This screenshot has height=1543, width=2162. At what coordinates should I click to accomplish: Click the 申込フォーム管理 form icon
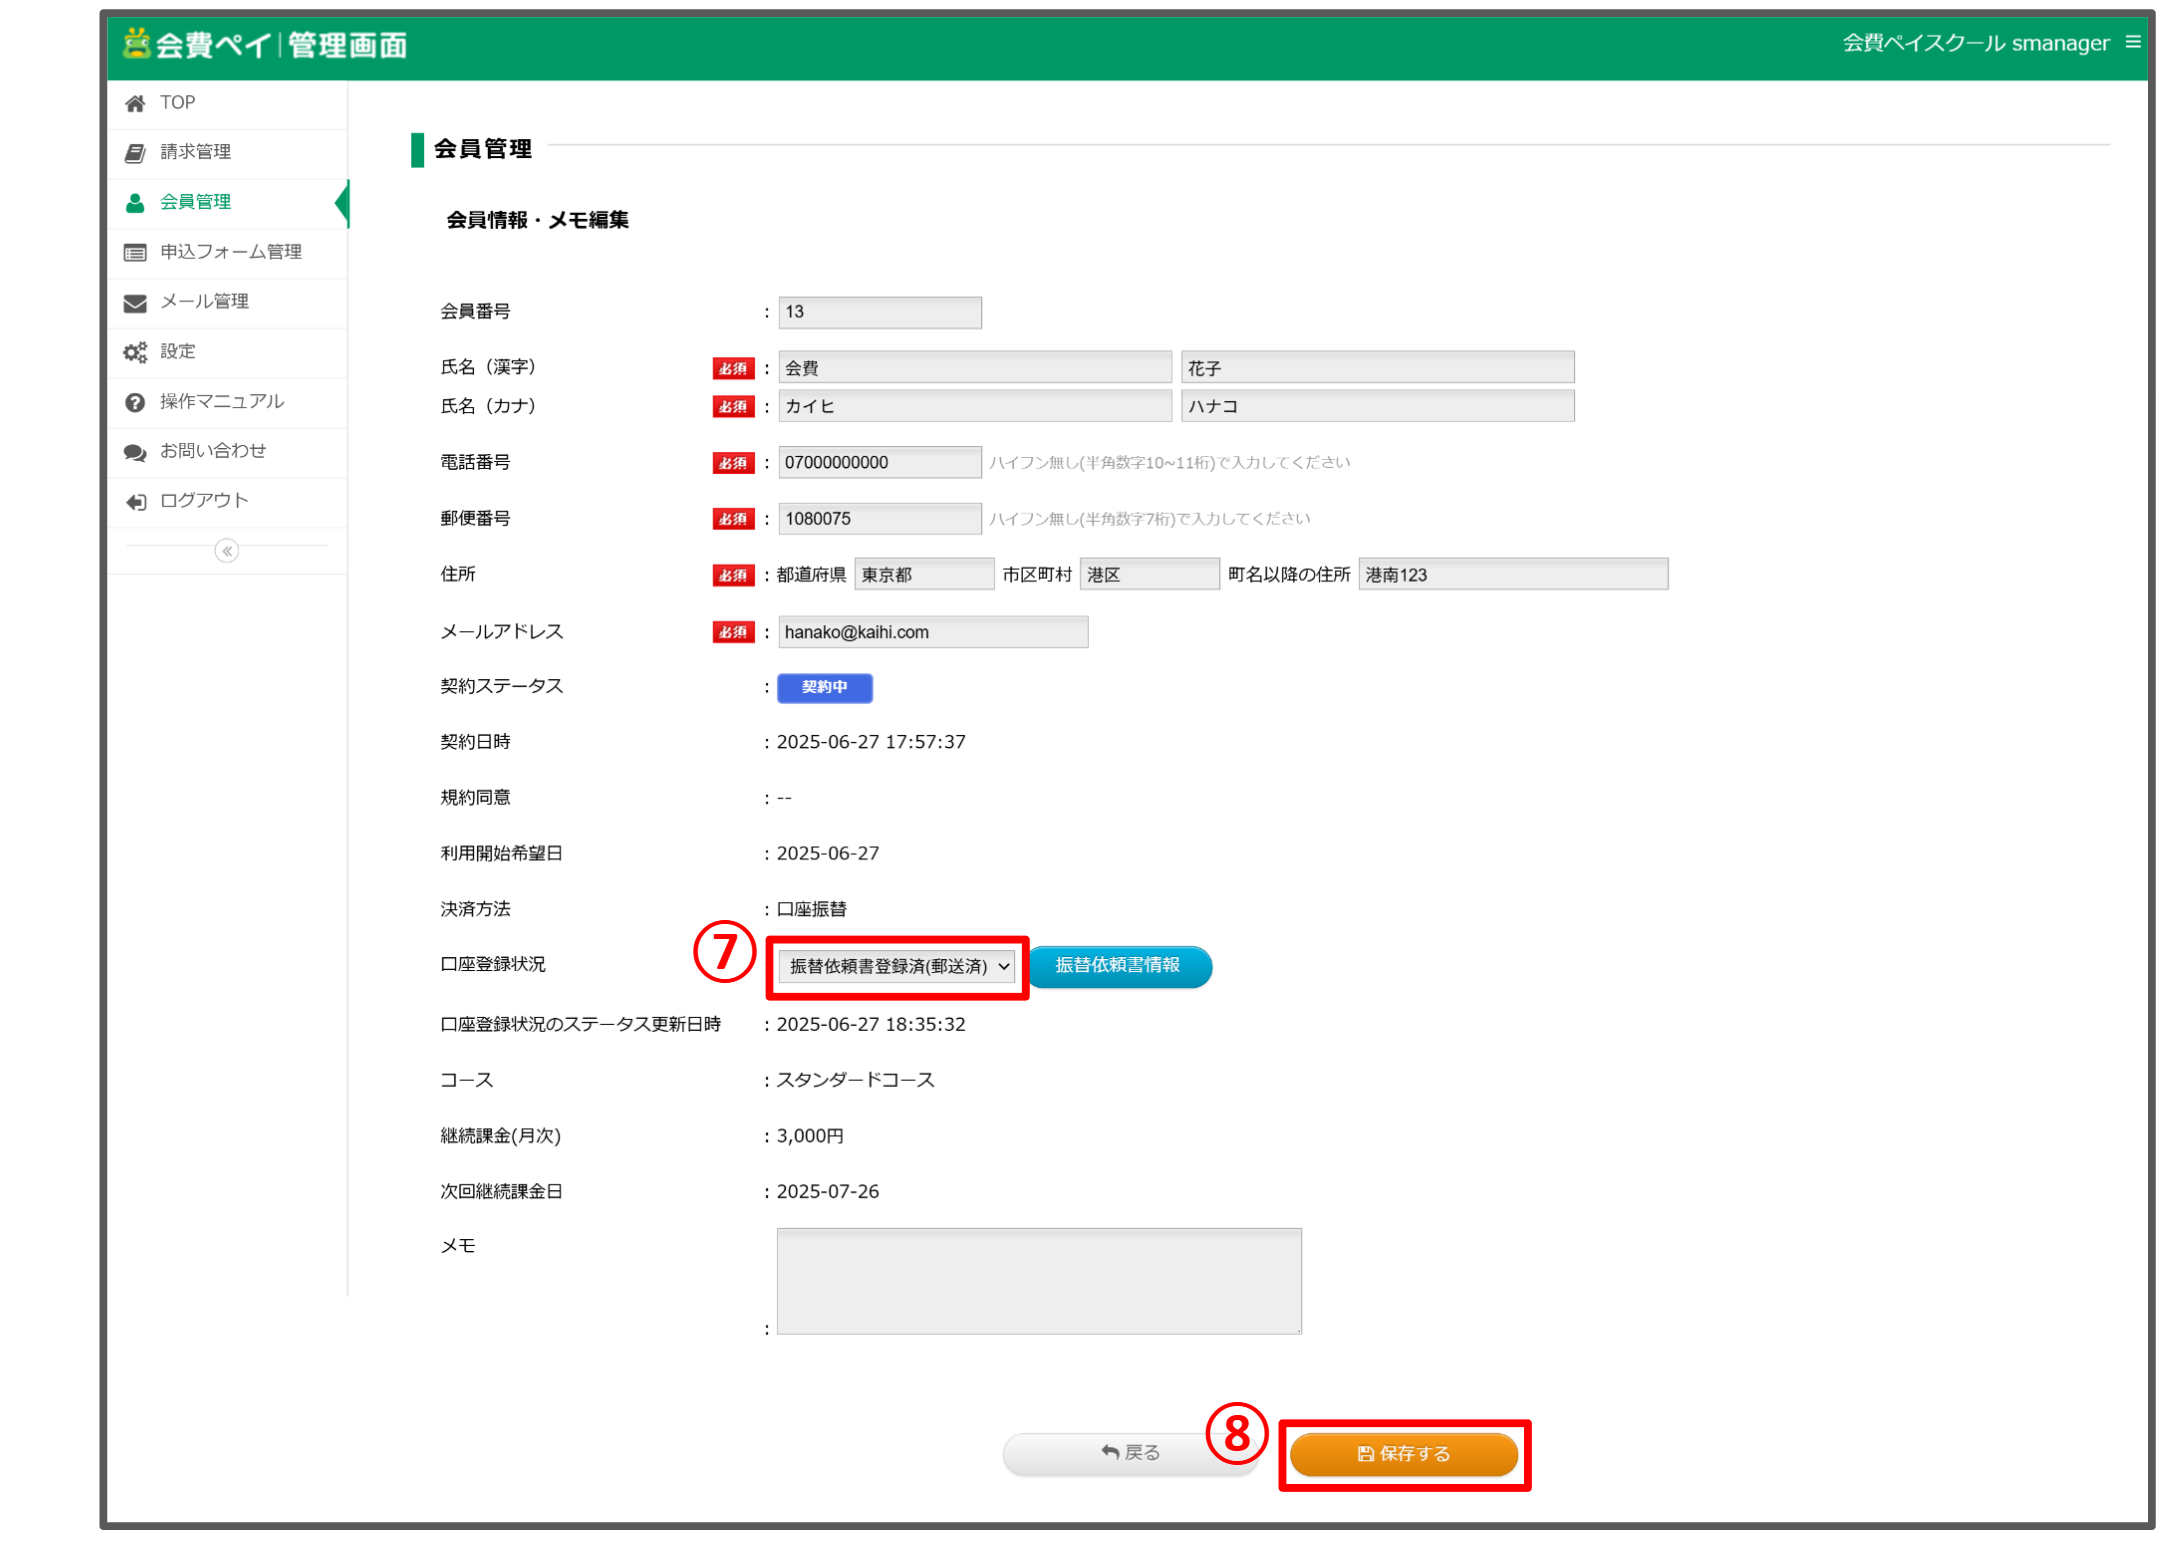[135, 253]
